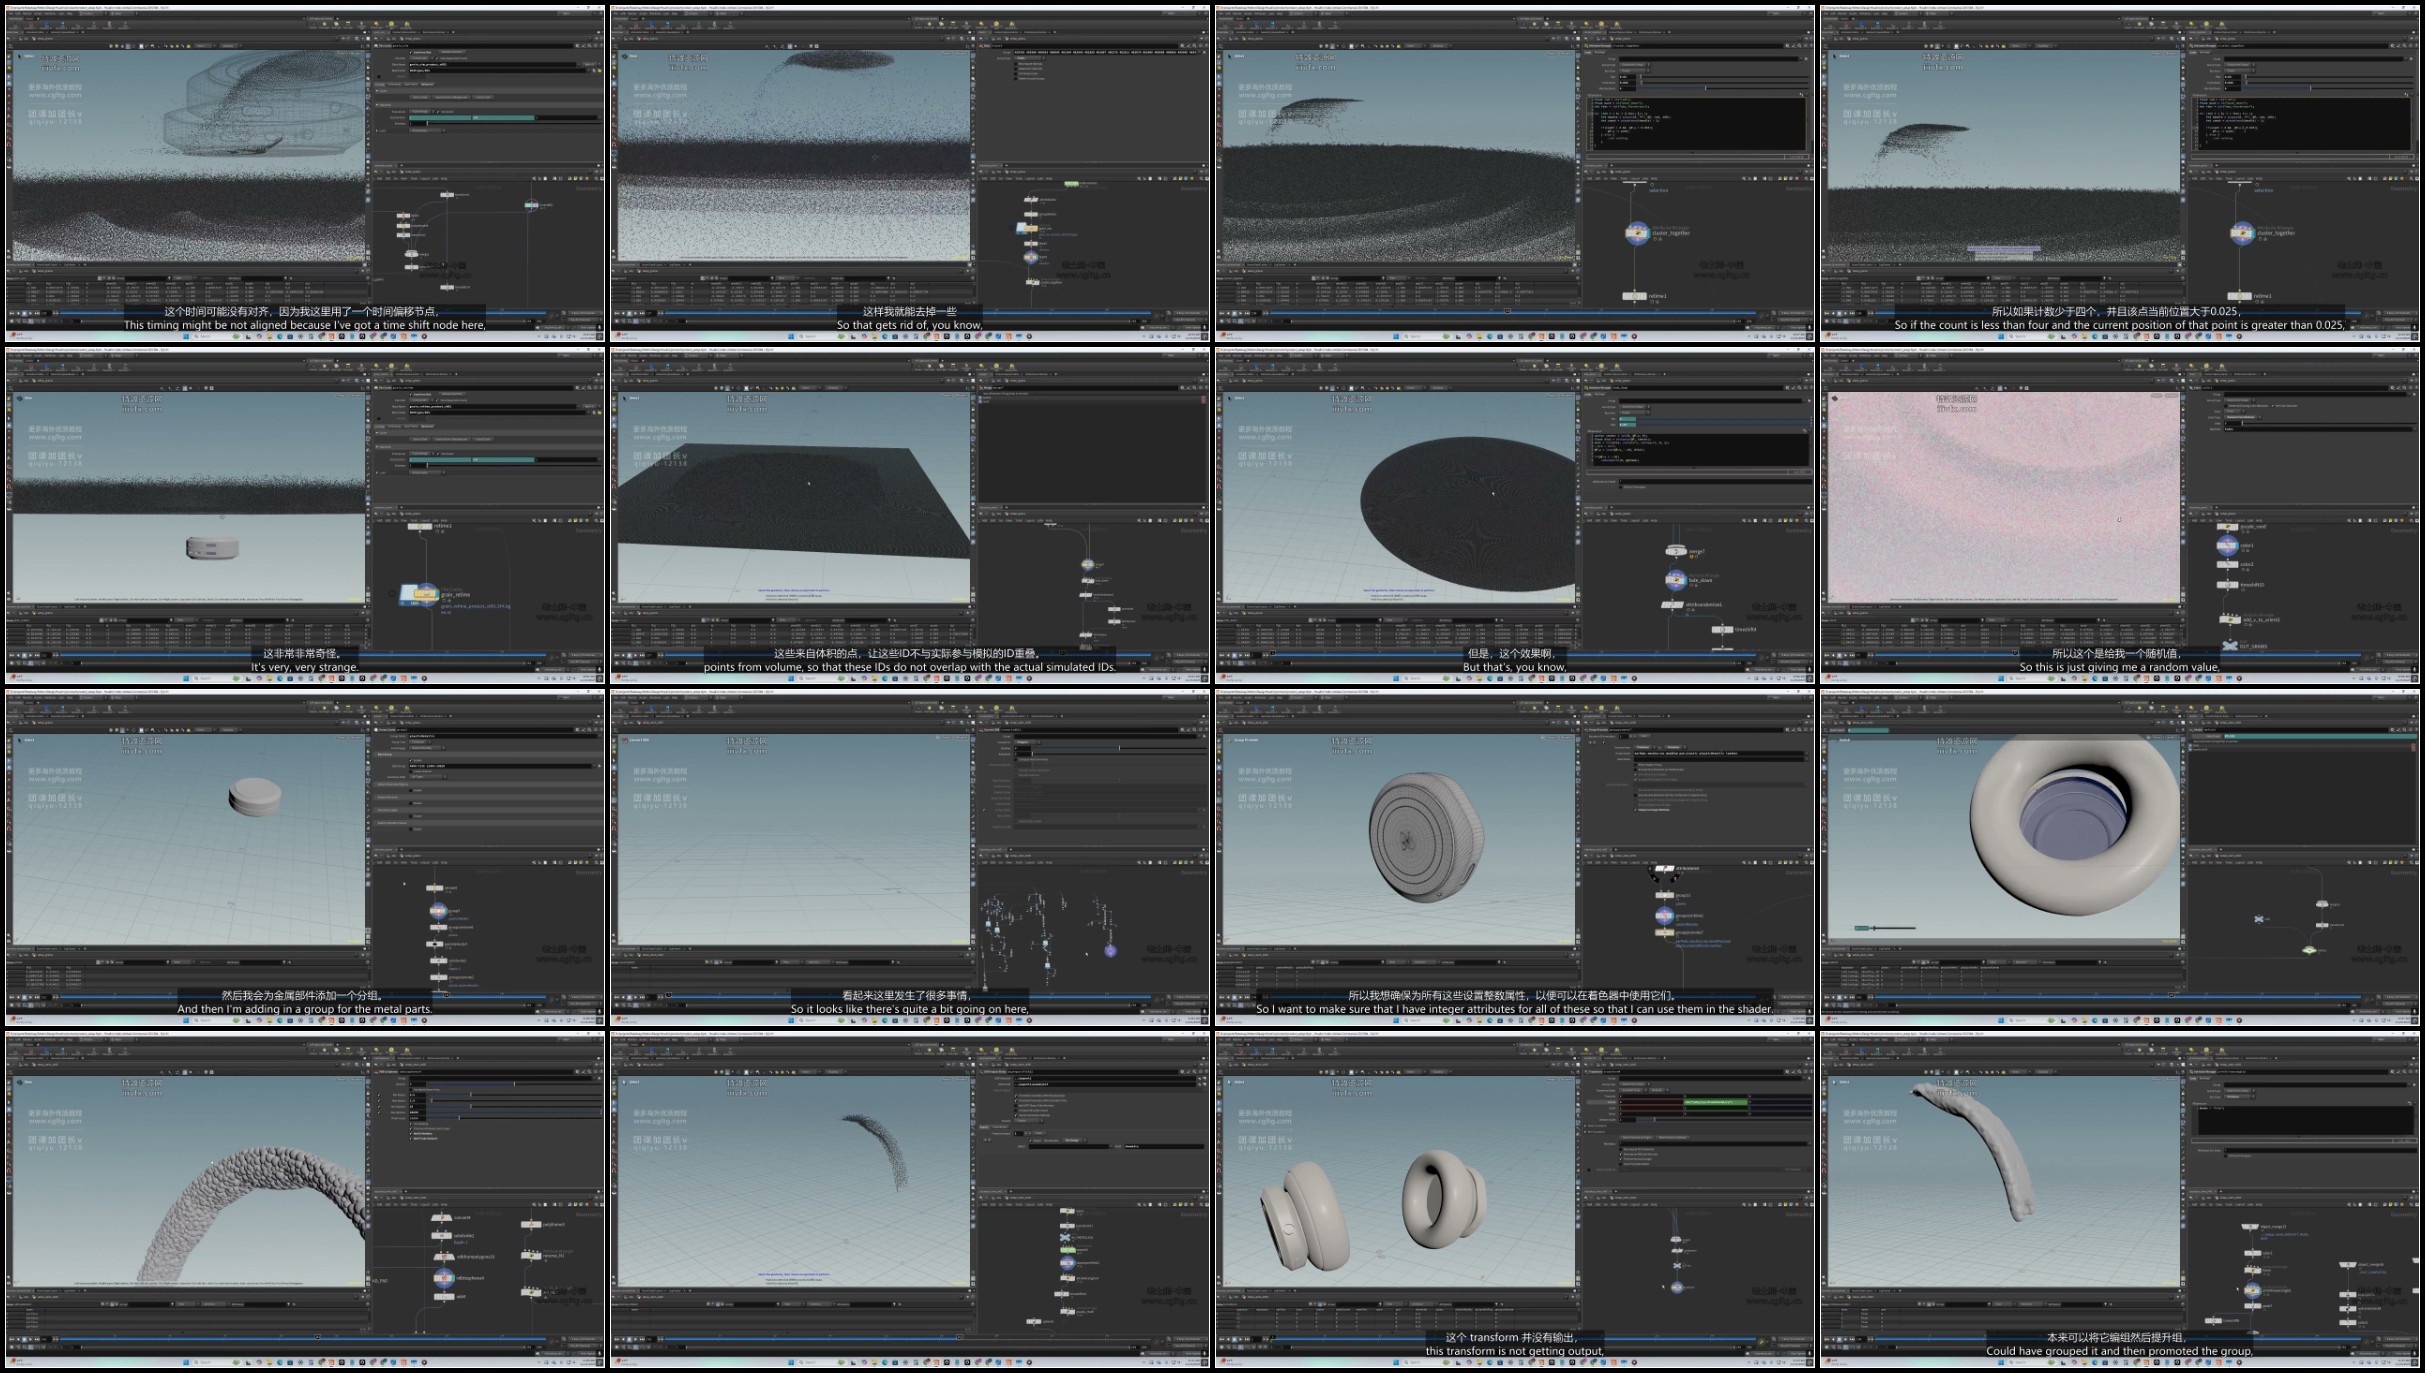Click Windows Start button in first frame taskbar

tap(185, 336)
